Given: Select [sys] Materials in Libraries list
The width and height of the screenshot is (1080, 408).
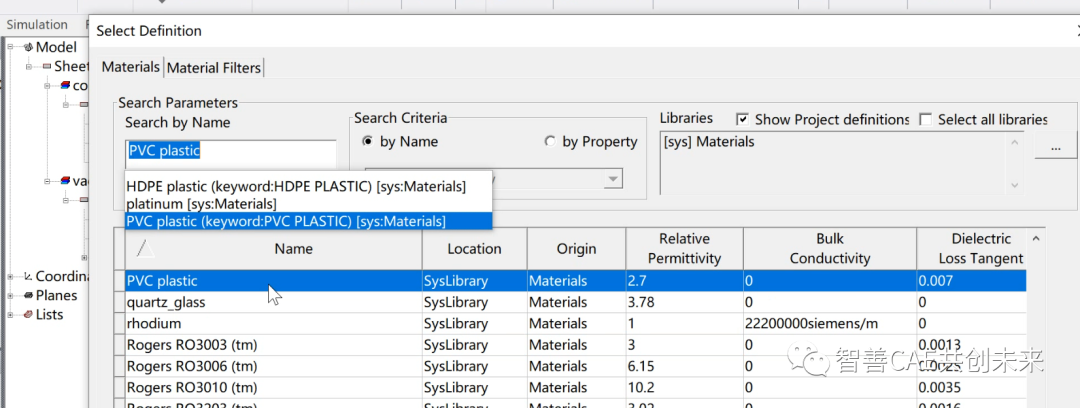Looking at the screenshot, I should click(709, 142).
